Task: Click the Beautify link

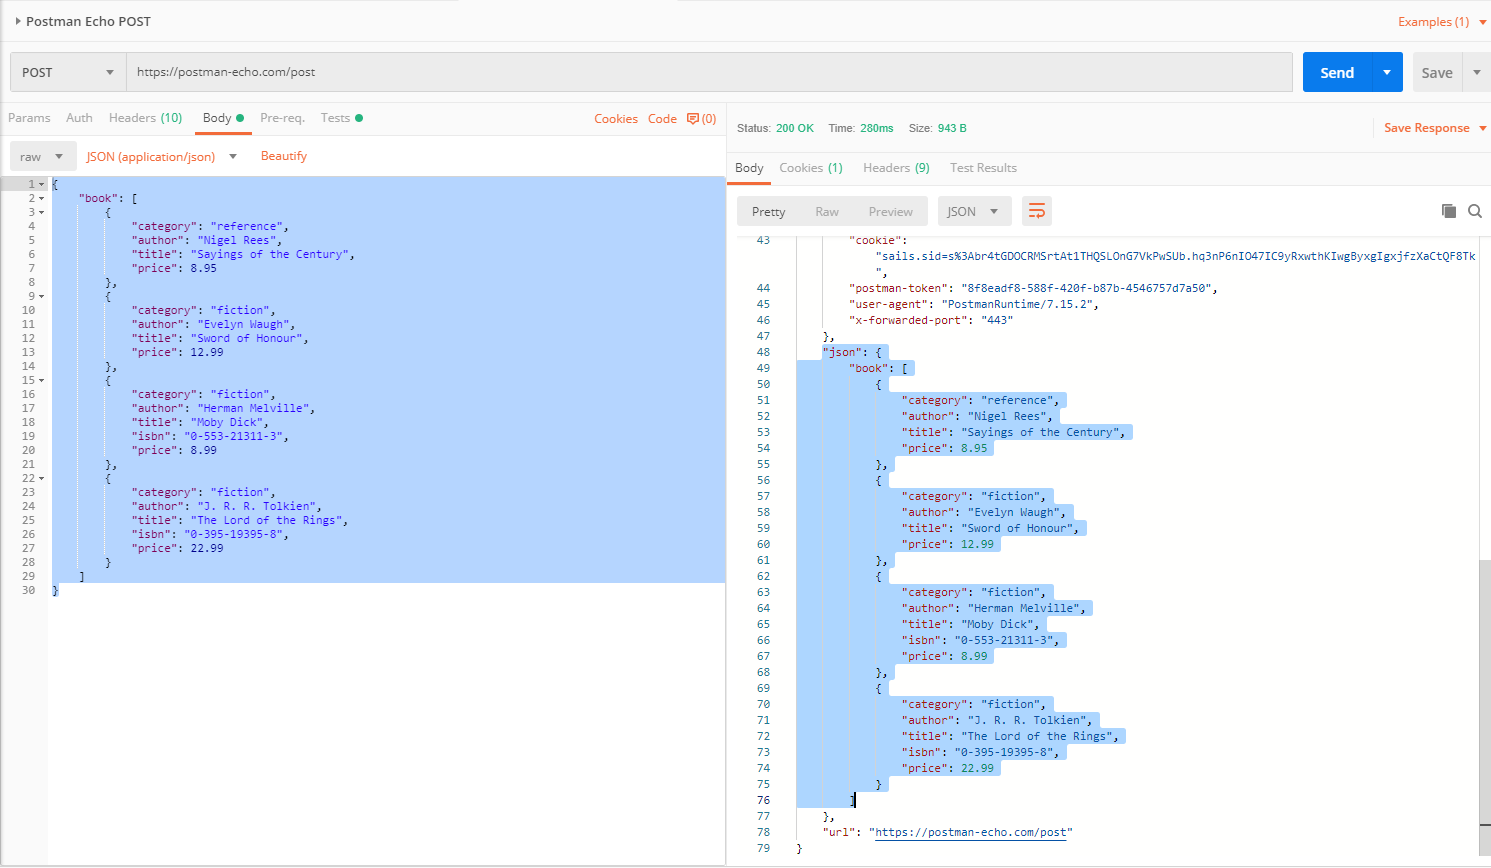Action: coord(284,156)
